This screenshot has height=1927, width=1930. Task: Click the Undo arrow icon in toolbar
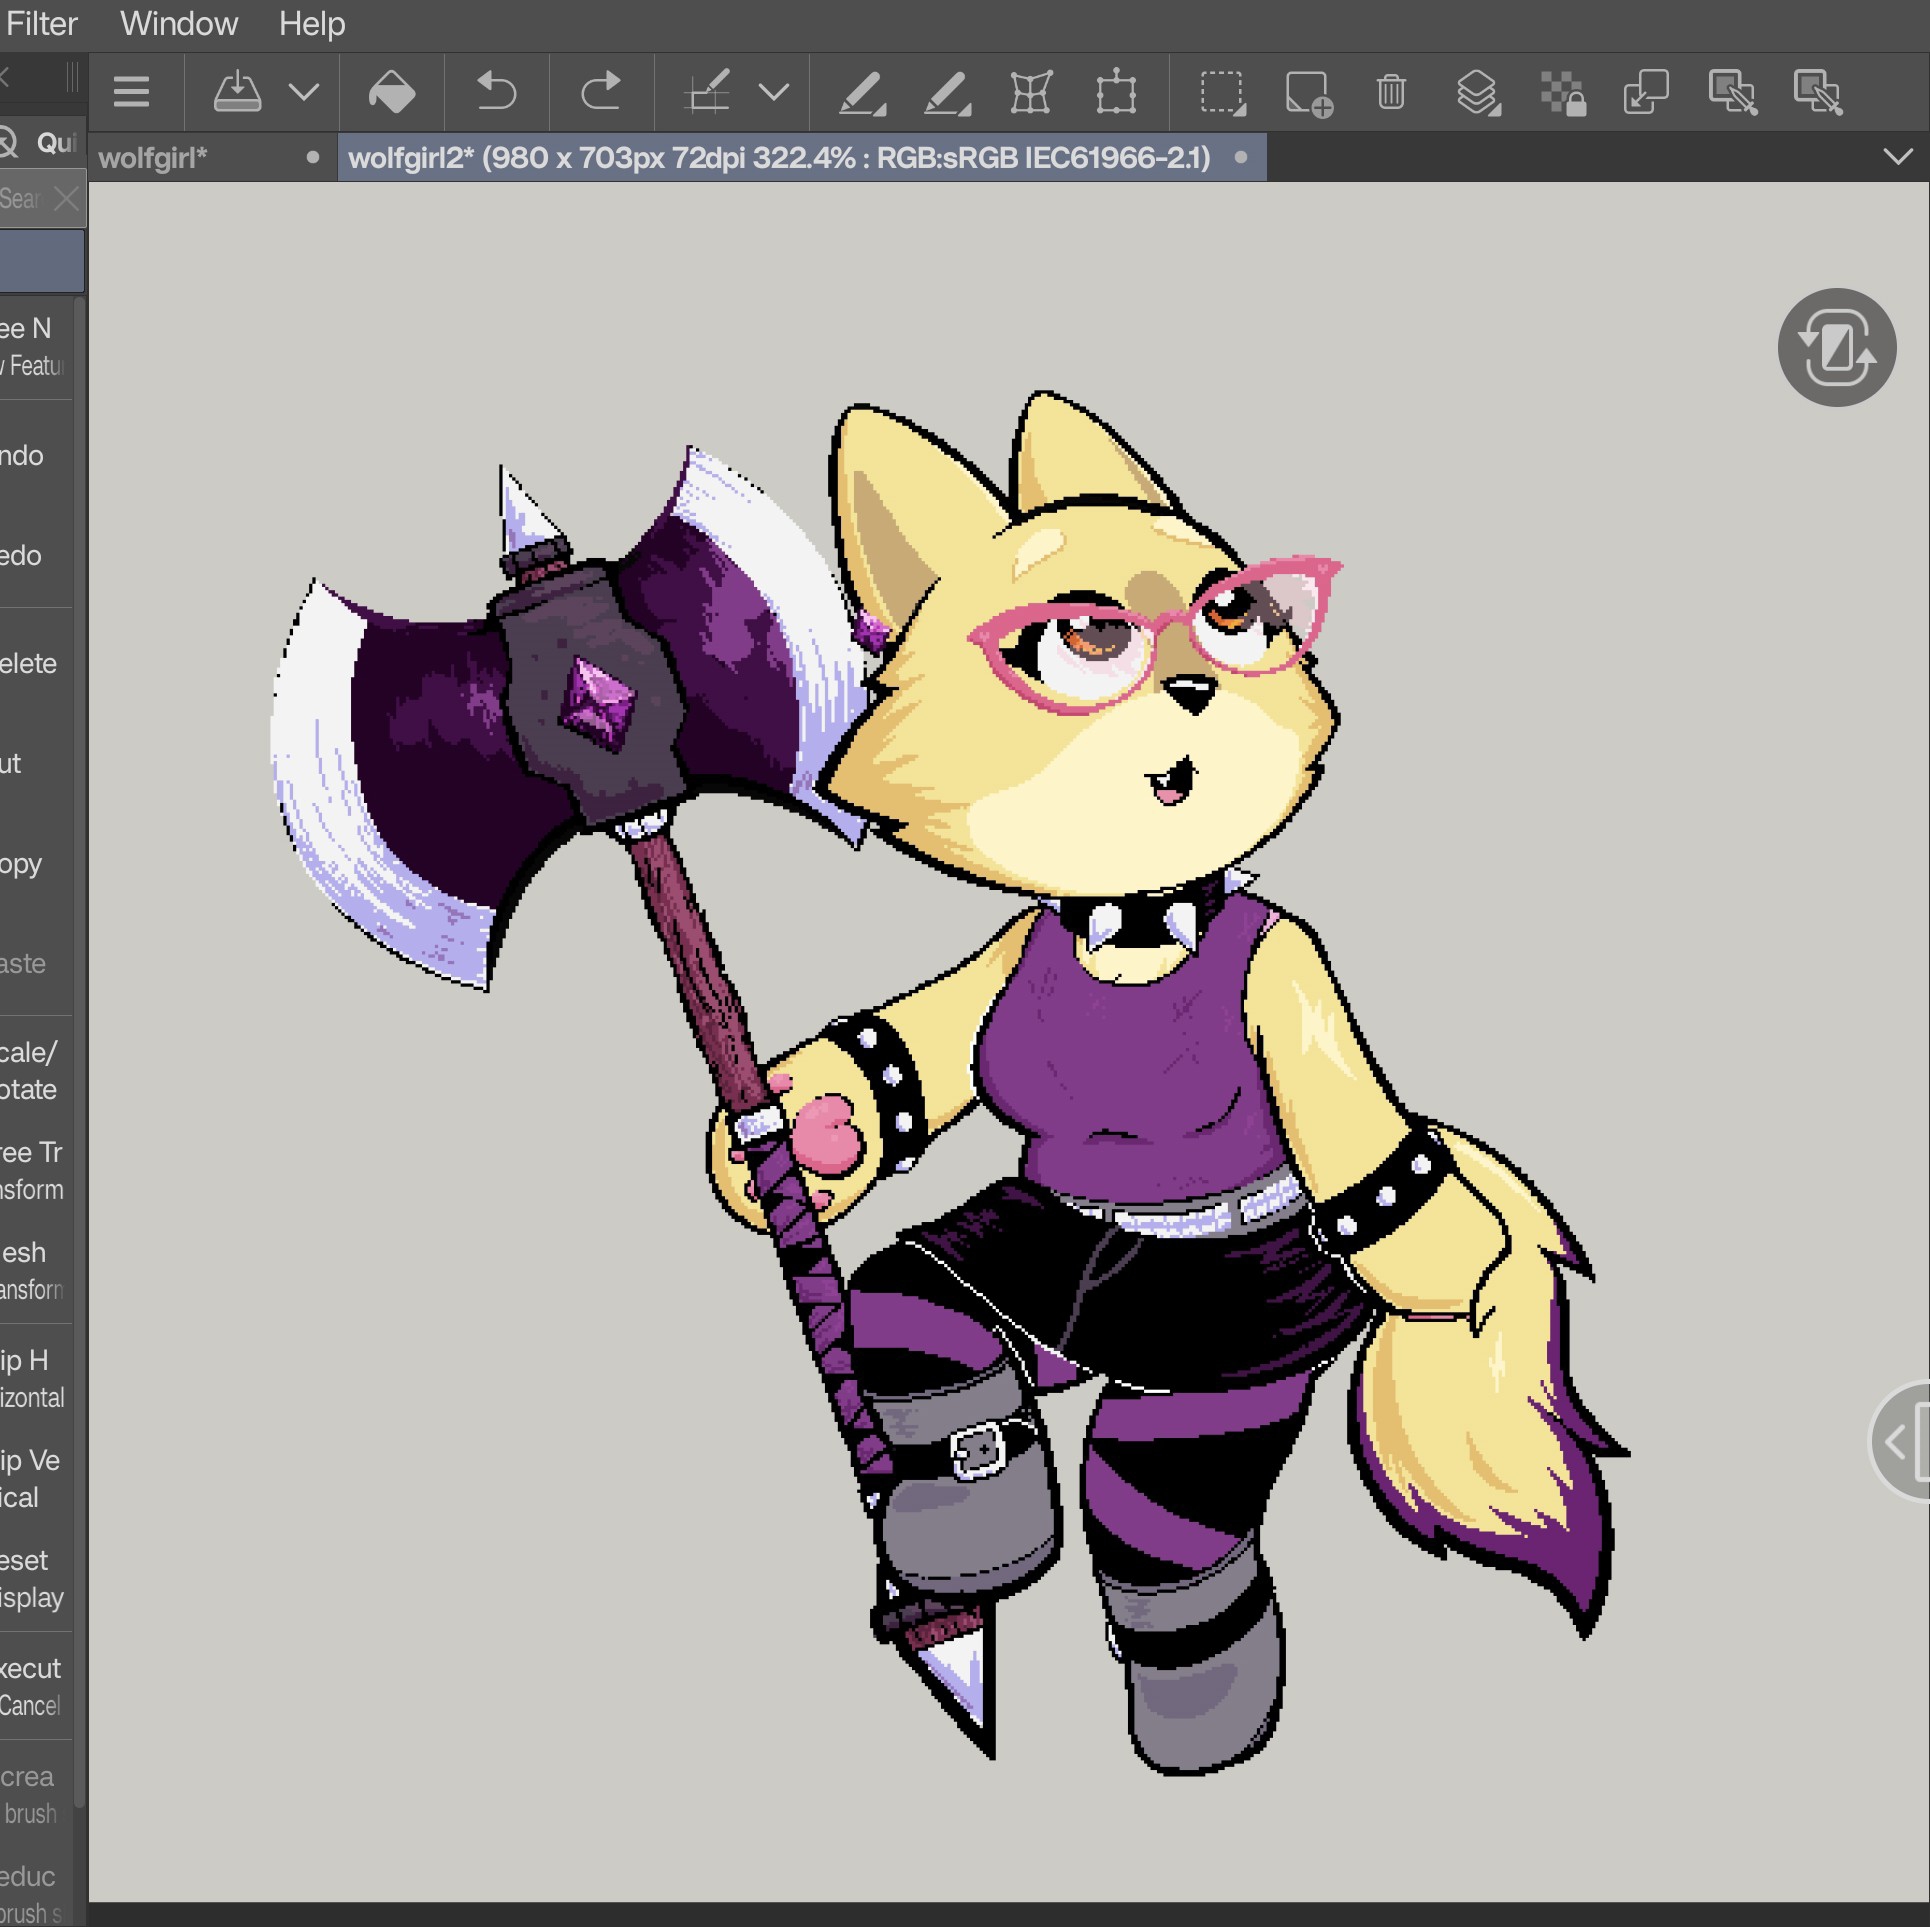click(x=496, y=93)
